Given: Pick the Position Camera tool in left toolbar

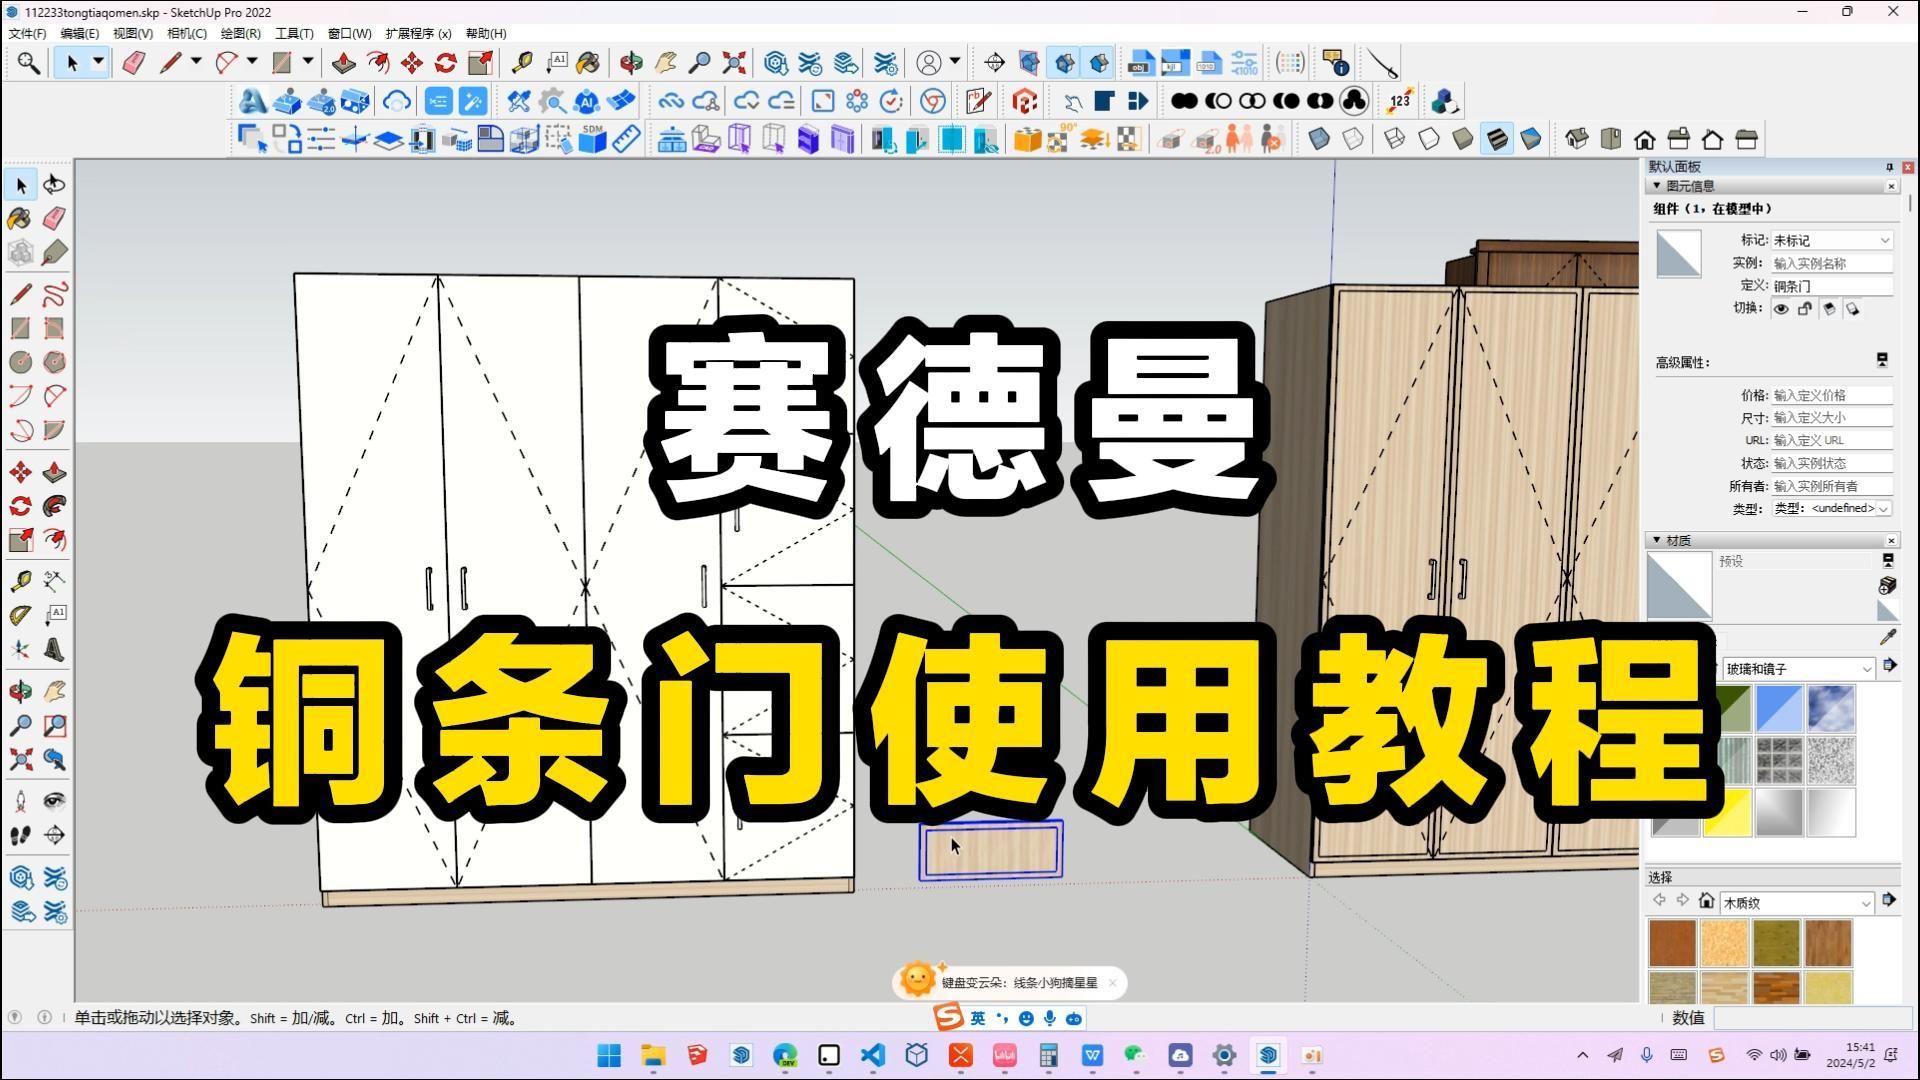Looking at the screenshot, I should (x=21, y=801).
